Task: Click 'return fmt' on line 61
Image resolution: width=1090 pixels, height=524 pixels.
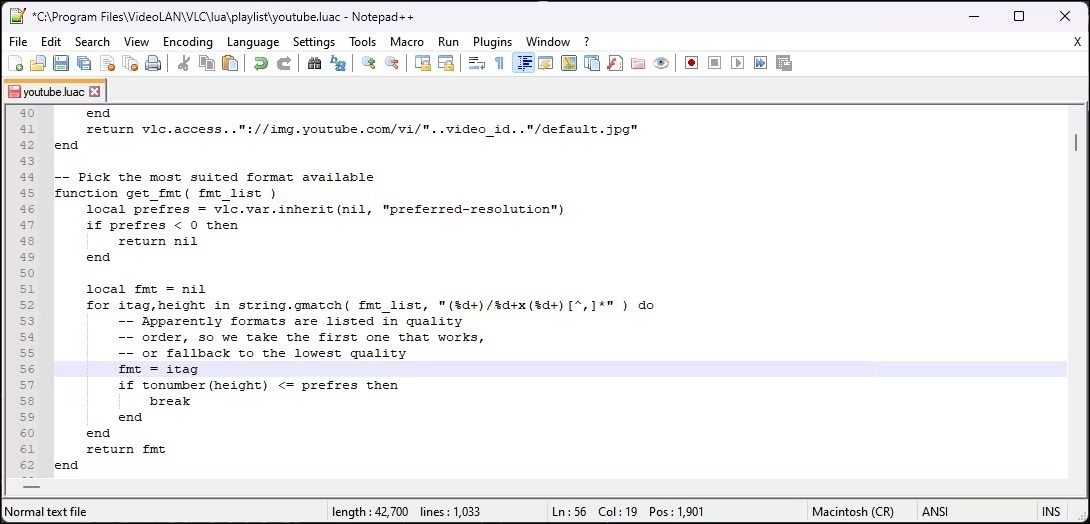Action: pyautogui.click(x=126, y=449)
